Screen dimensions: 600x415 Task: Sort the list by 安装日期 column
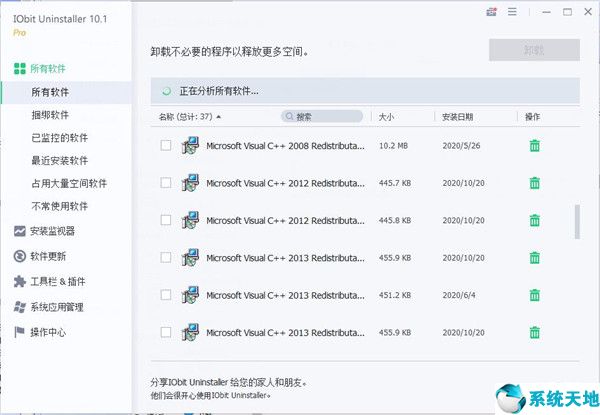point(457,117)
